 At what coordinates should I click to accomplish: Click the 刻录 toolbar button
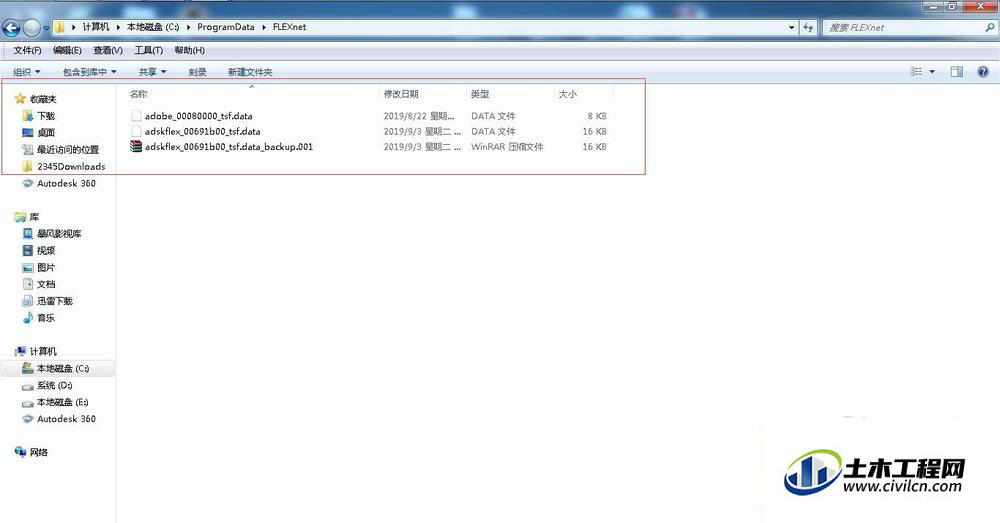(x=198, y=72)
